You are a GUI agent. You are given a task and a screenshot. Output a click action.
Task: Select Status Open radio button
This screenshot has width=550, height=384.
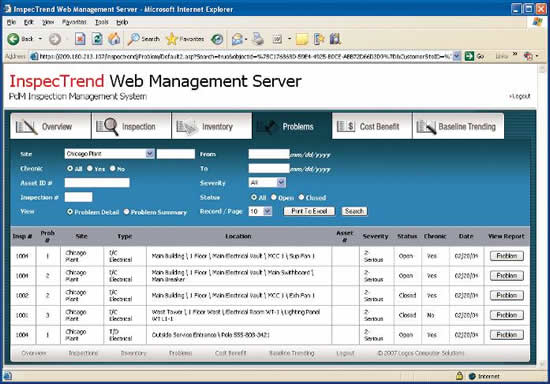(x=274, y=197)
